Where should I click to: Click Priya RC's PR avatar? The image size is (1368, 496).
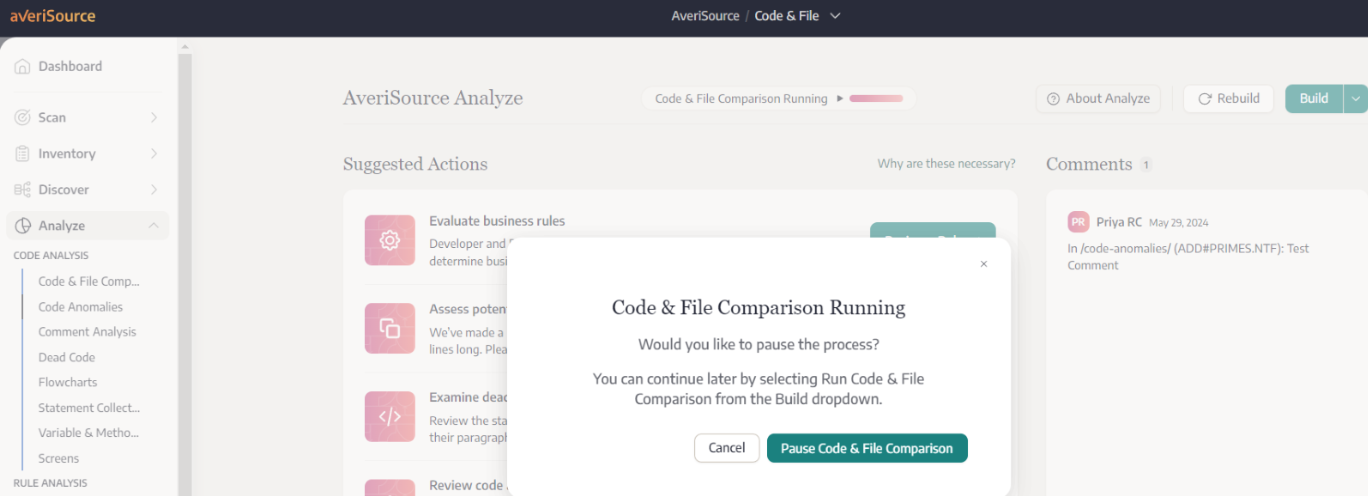click(1078, 222)
